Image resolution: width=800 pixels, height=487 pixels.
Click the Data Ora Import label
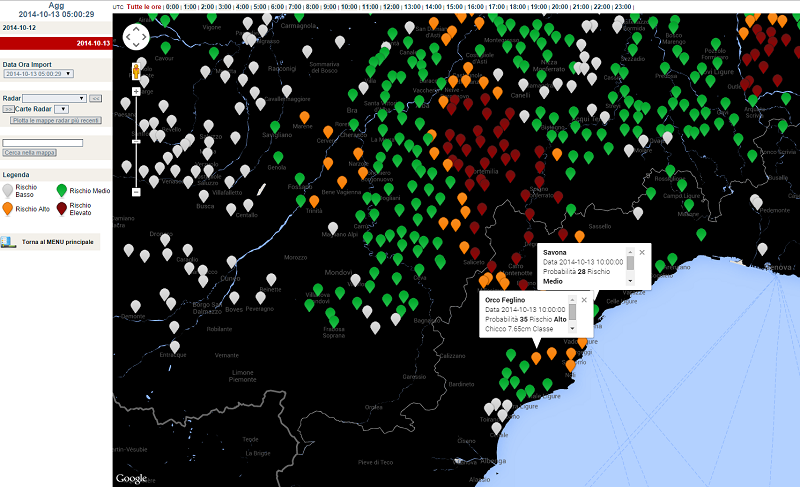click(x=27, y=64)
